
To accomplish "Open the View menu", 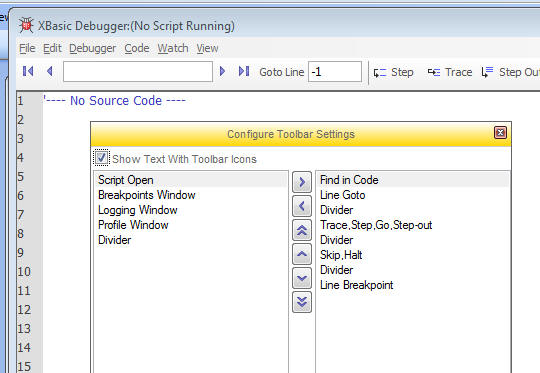I will [207, 48].
